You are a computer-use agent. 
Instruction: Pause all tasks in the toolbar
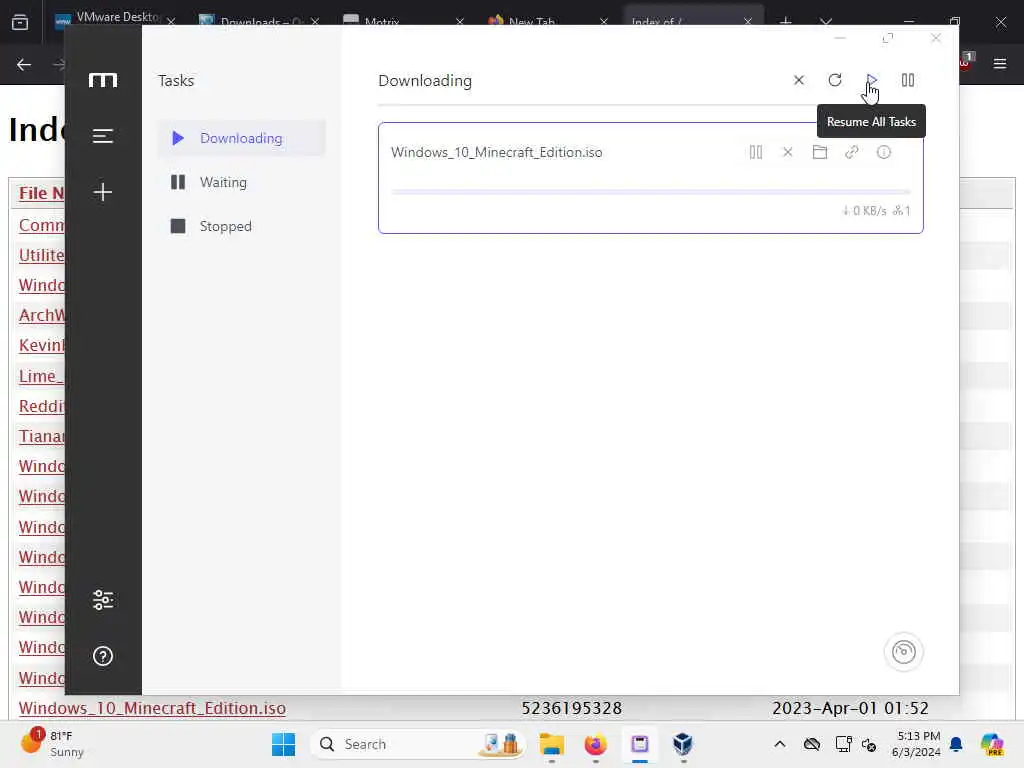point(908,80)
